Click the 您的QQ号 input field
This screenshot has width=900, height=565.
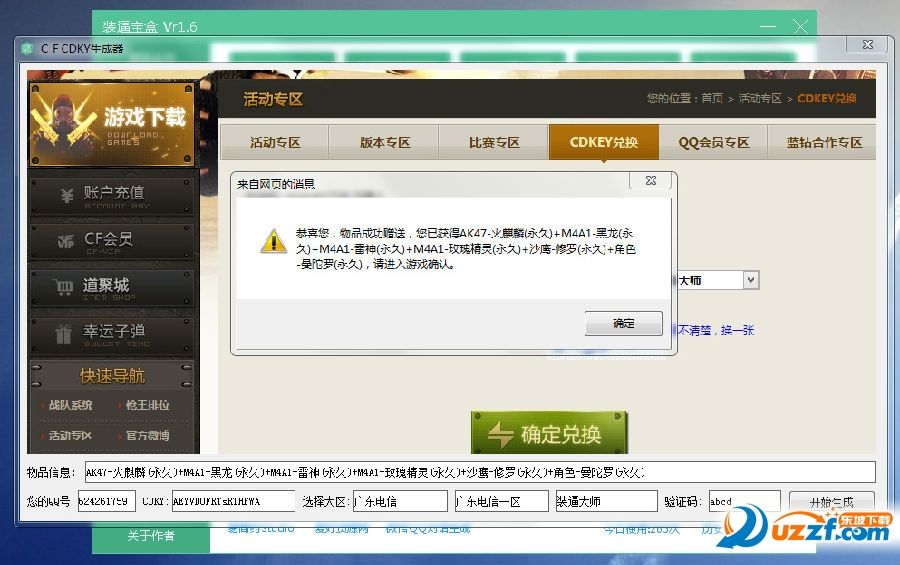click(107, 501)
